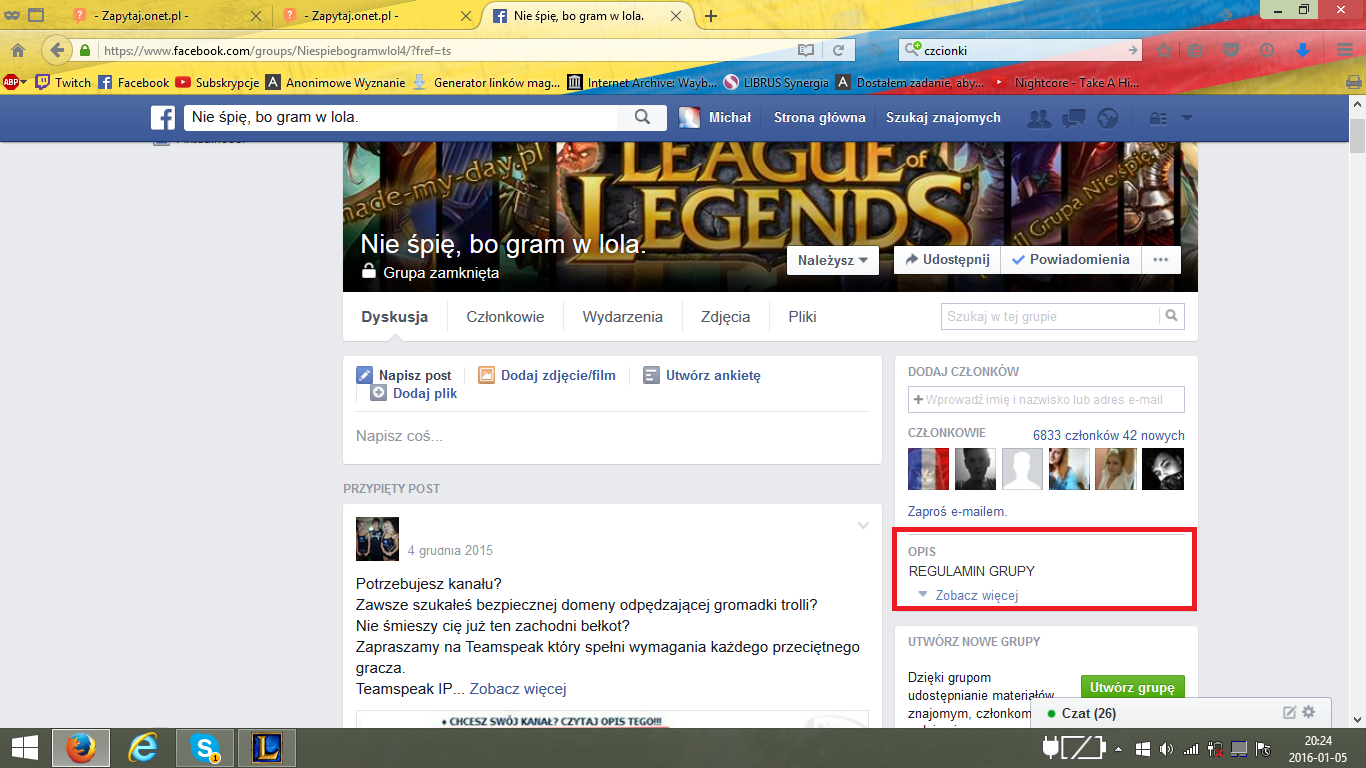Switch to the Członkowie tab

pyautogui.click(x=505, y=317)
